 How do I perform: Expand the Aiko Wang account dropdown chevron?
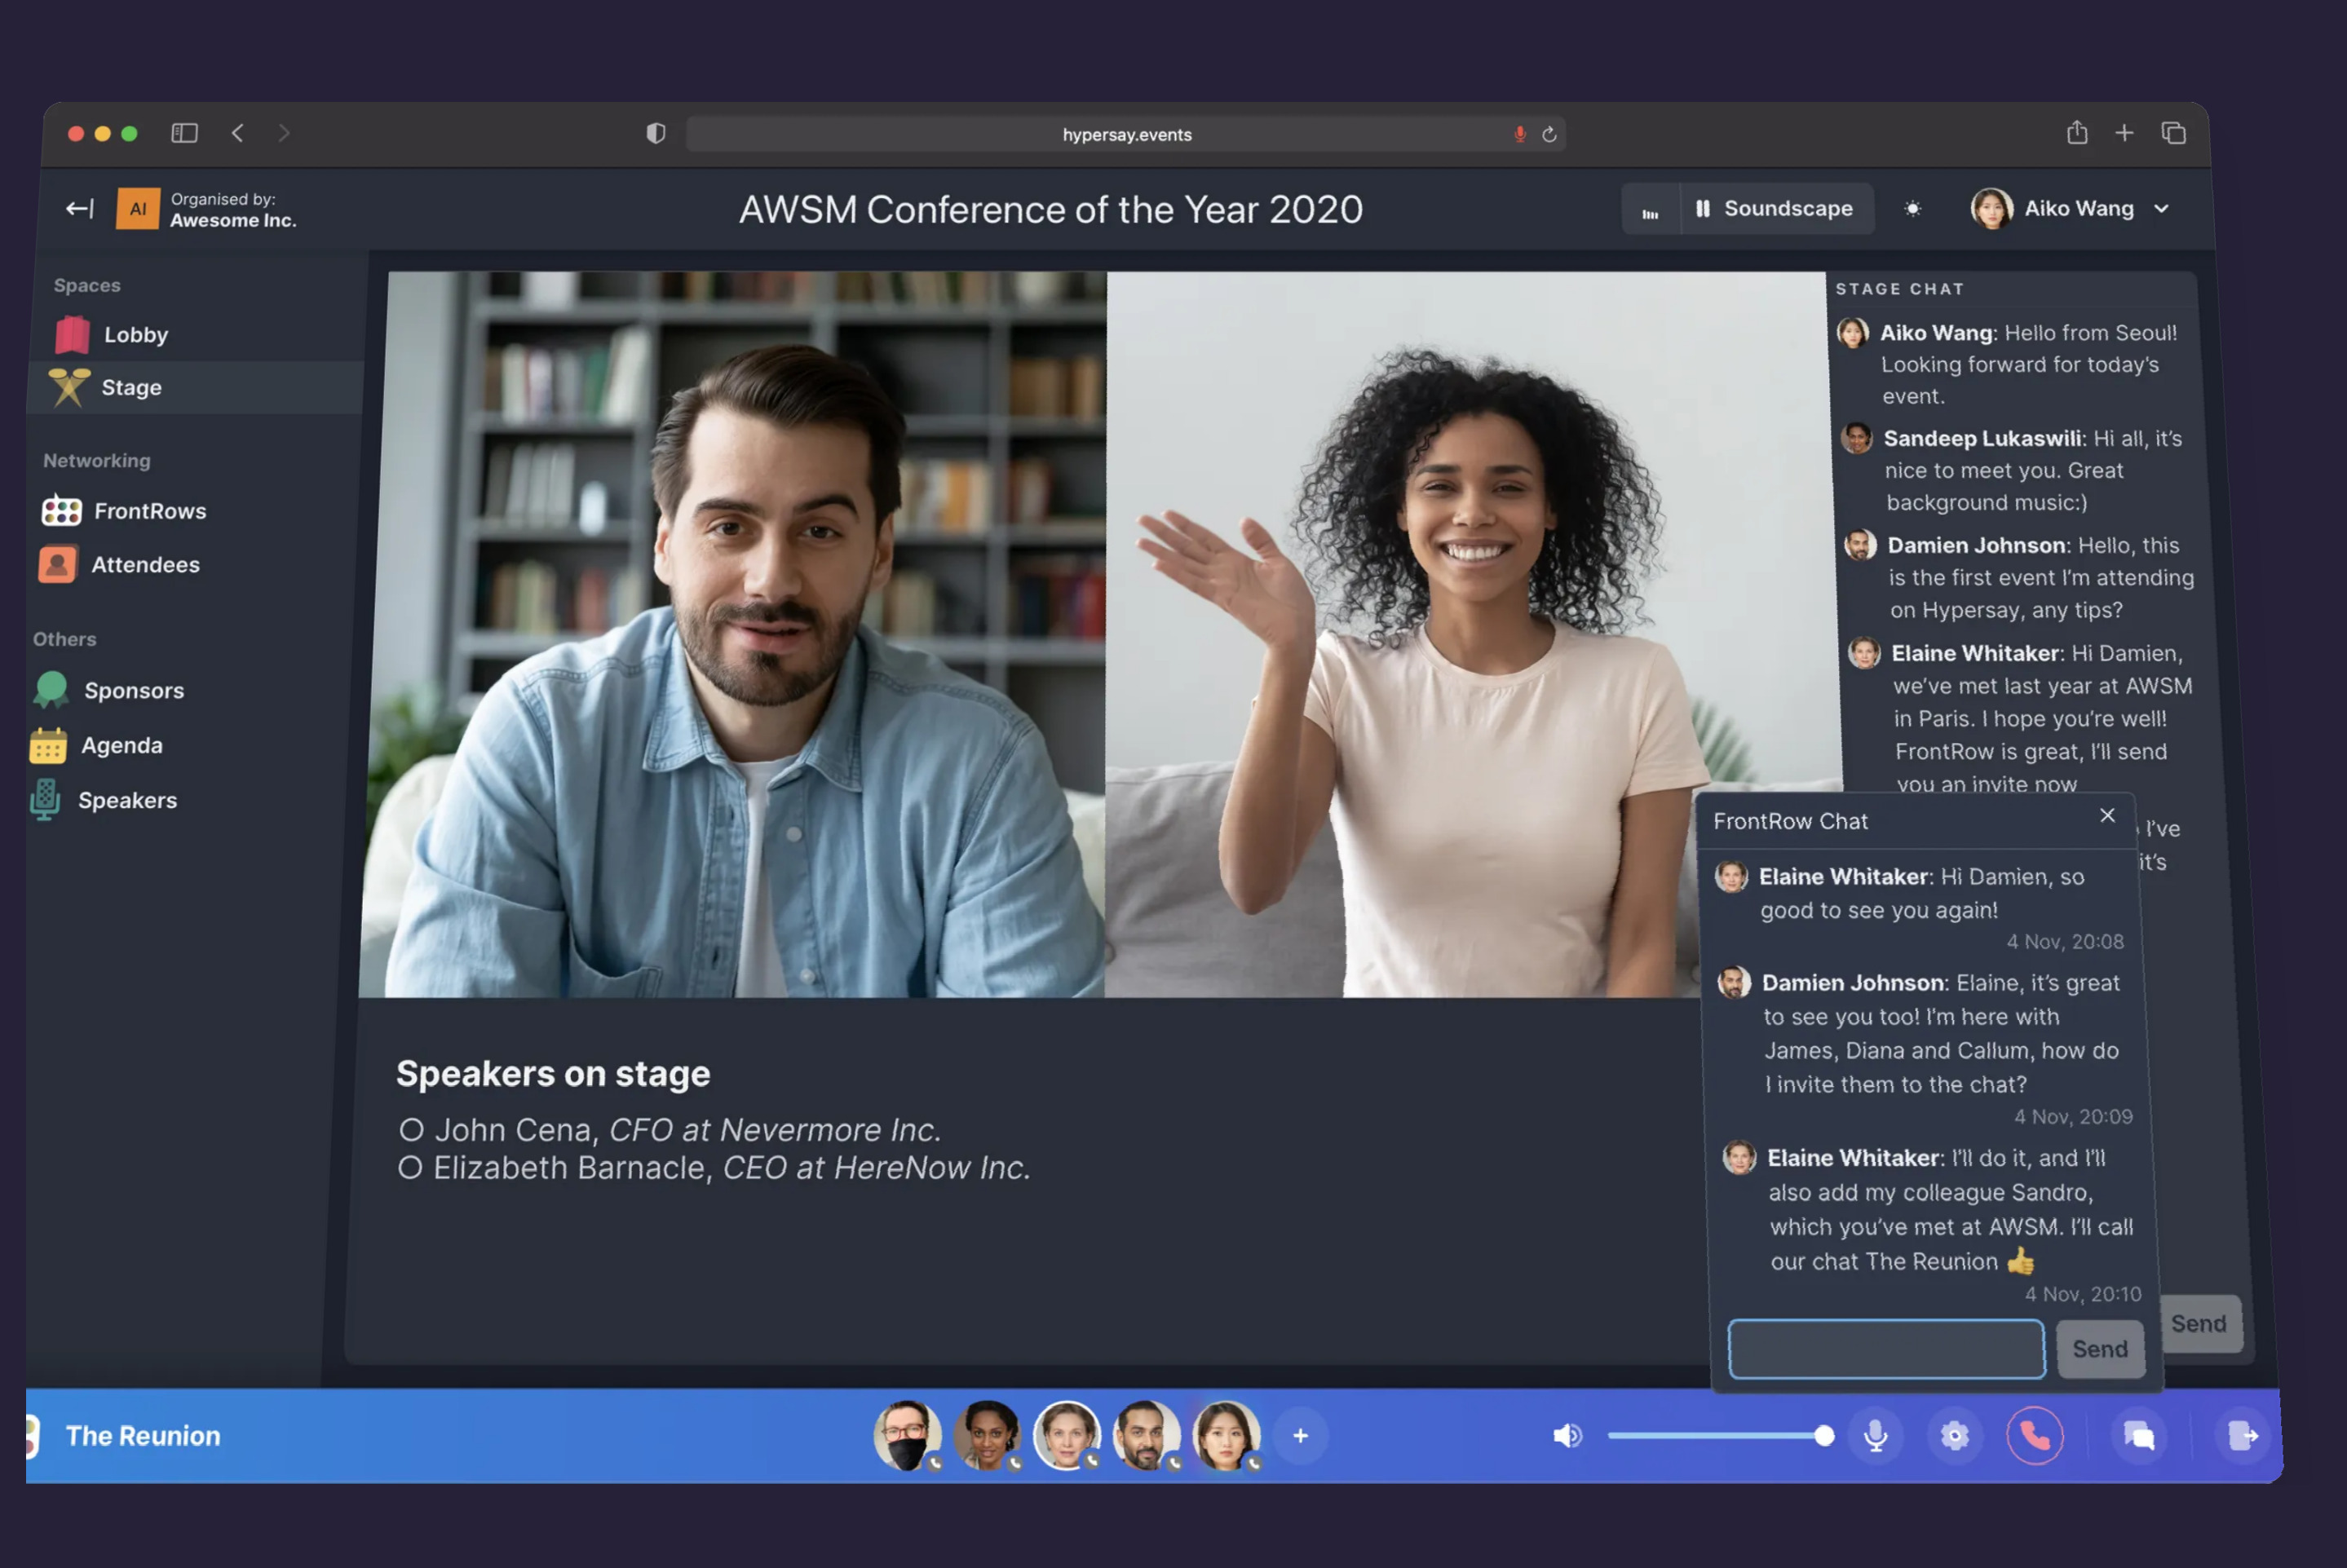click(2161, 209)
